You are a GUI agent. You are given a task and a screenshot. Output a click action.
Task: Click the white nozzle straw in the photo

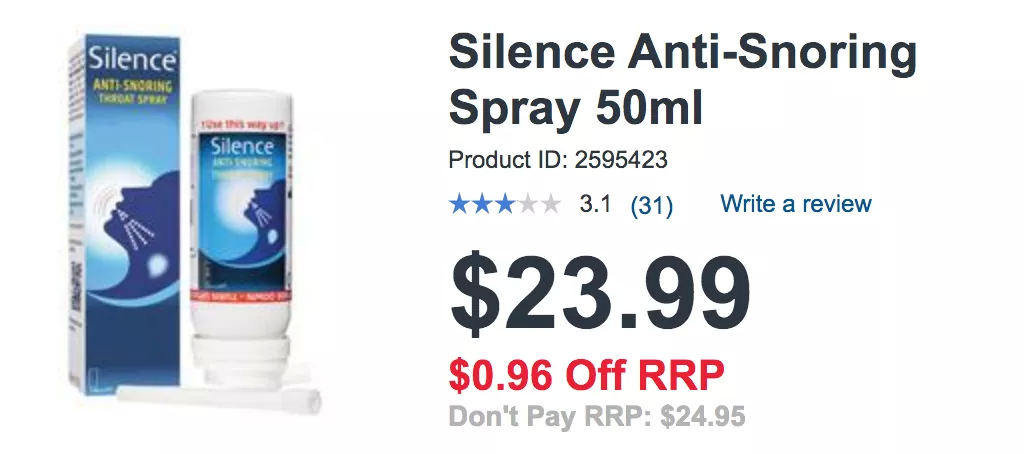click(x=219, y=398)
